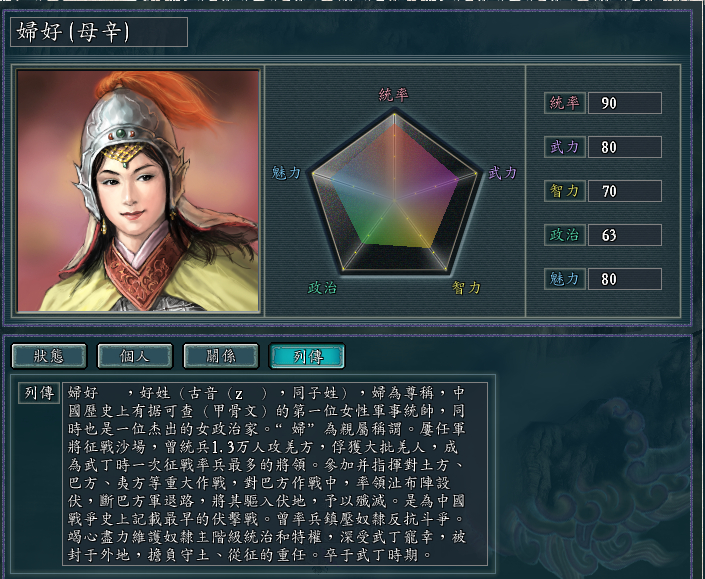The width and height of the screenshot is (705, 579).
Task: Open the 狀態 tab
Action: 47,356
